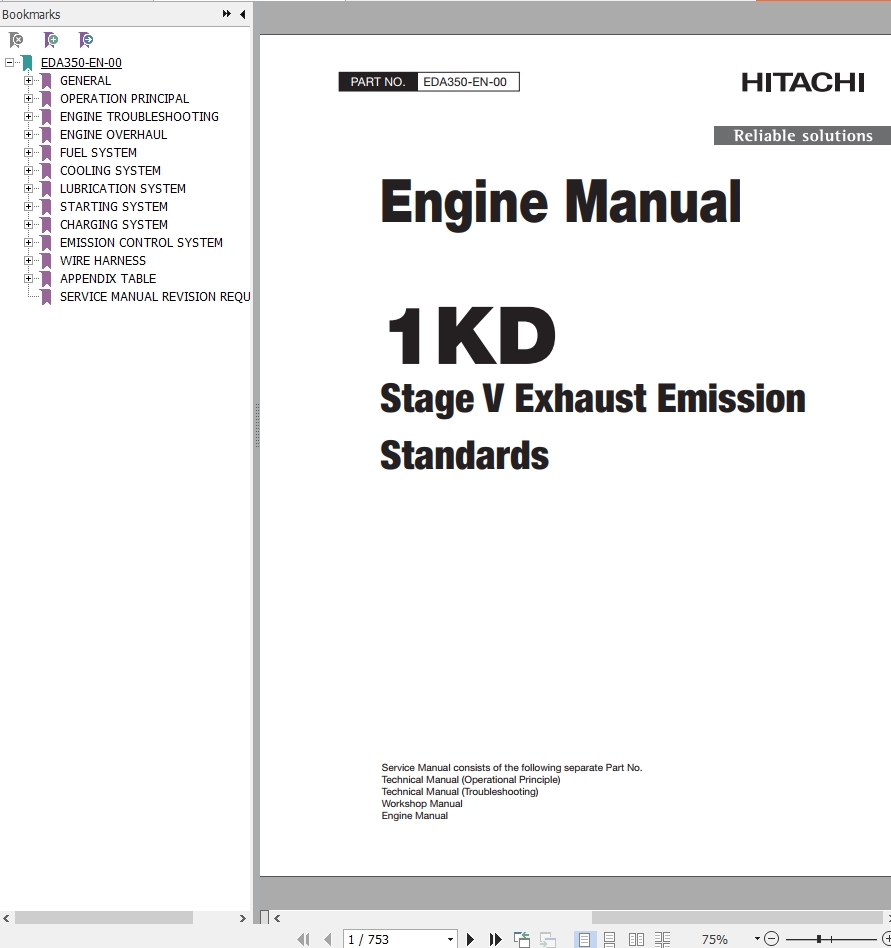Select two-page facing layout mode

(x=636, y=939)
